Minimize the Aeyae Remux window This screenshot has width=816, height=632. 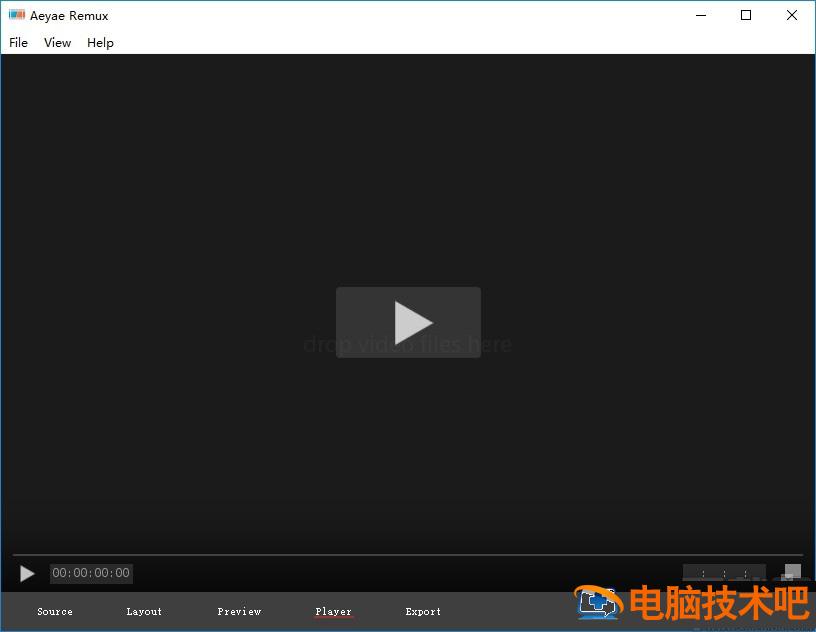click(700, 15)
